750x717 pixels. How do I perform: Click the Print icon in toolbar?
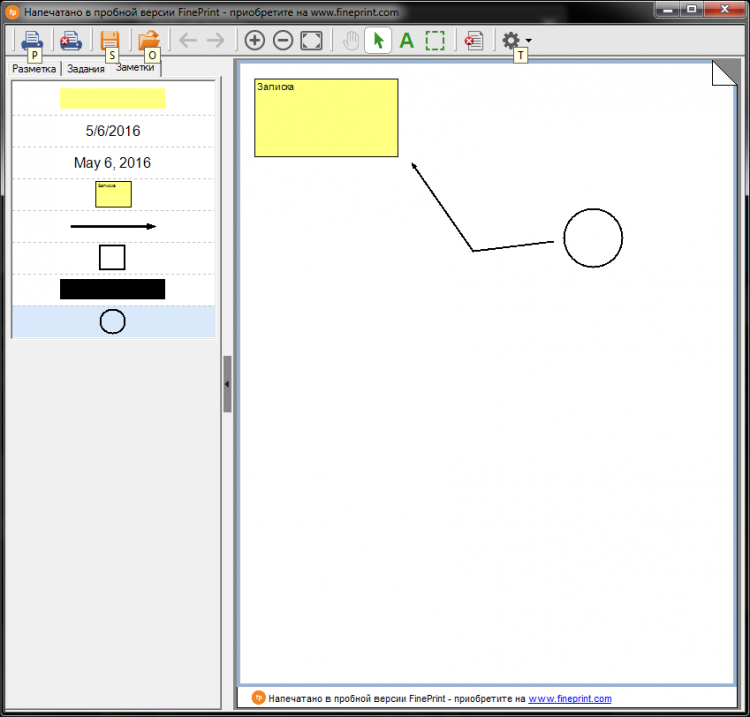[x=32, y=40]
